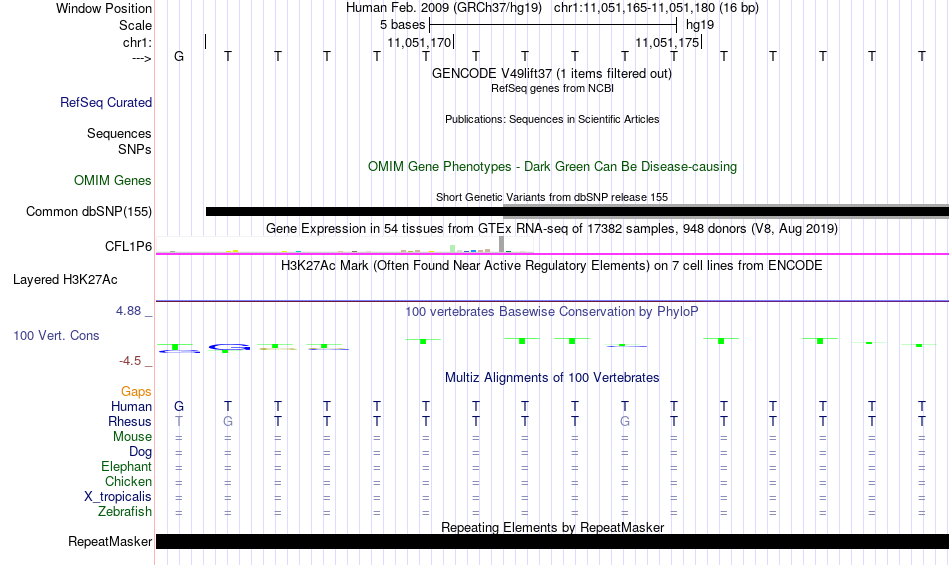Click the blue G PhyloP conservation logo
Screen dimensions: 950x565
click(229, 347)
